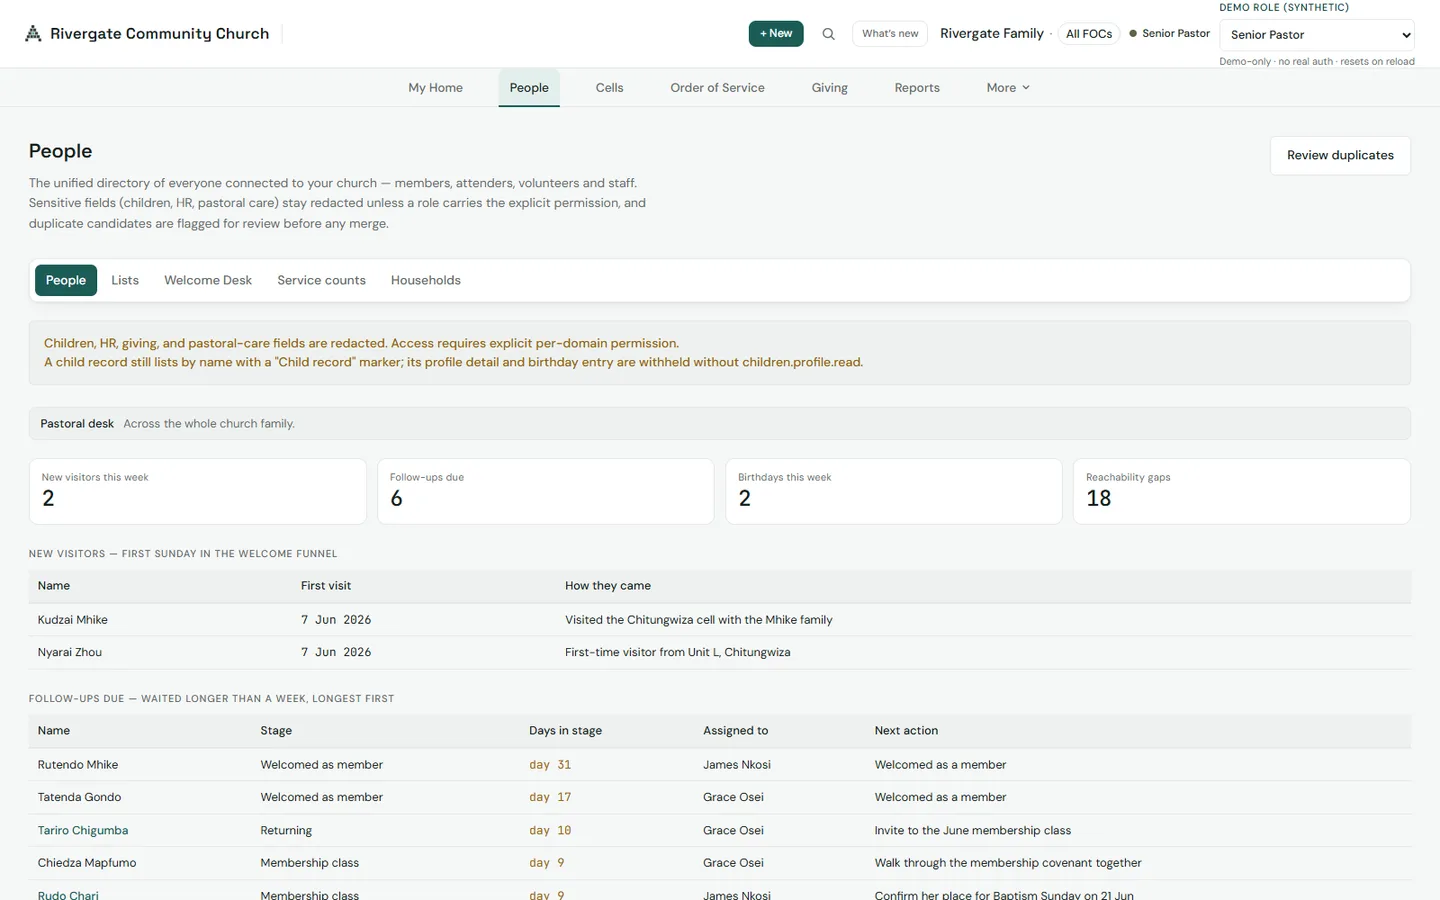Expand the More menu
This screenshot has width=1440, height=900.
click(1008, 88)
